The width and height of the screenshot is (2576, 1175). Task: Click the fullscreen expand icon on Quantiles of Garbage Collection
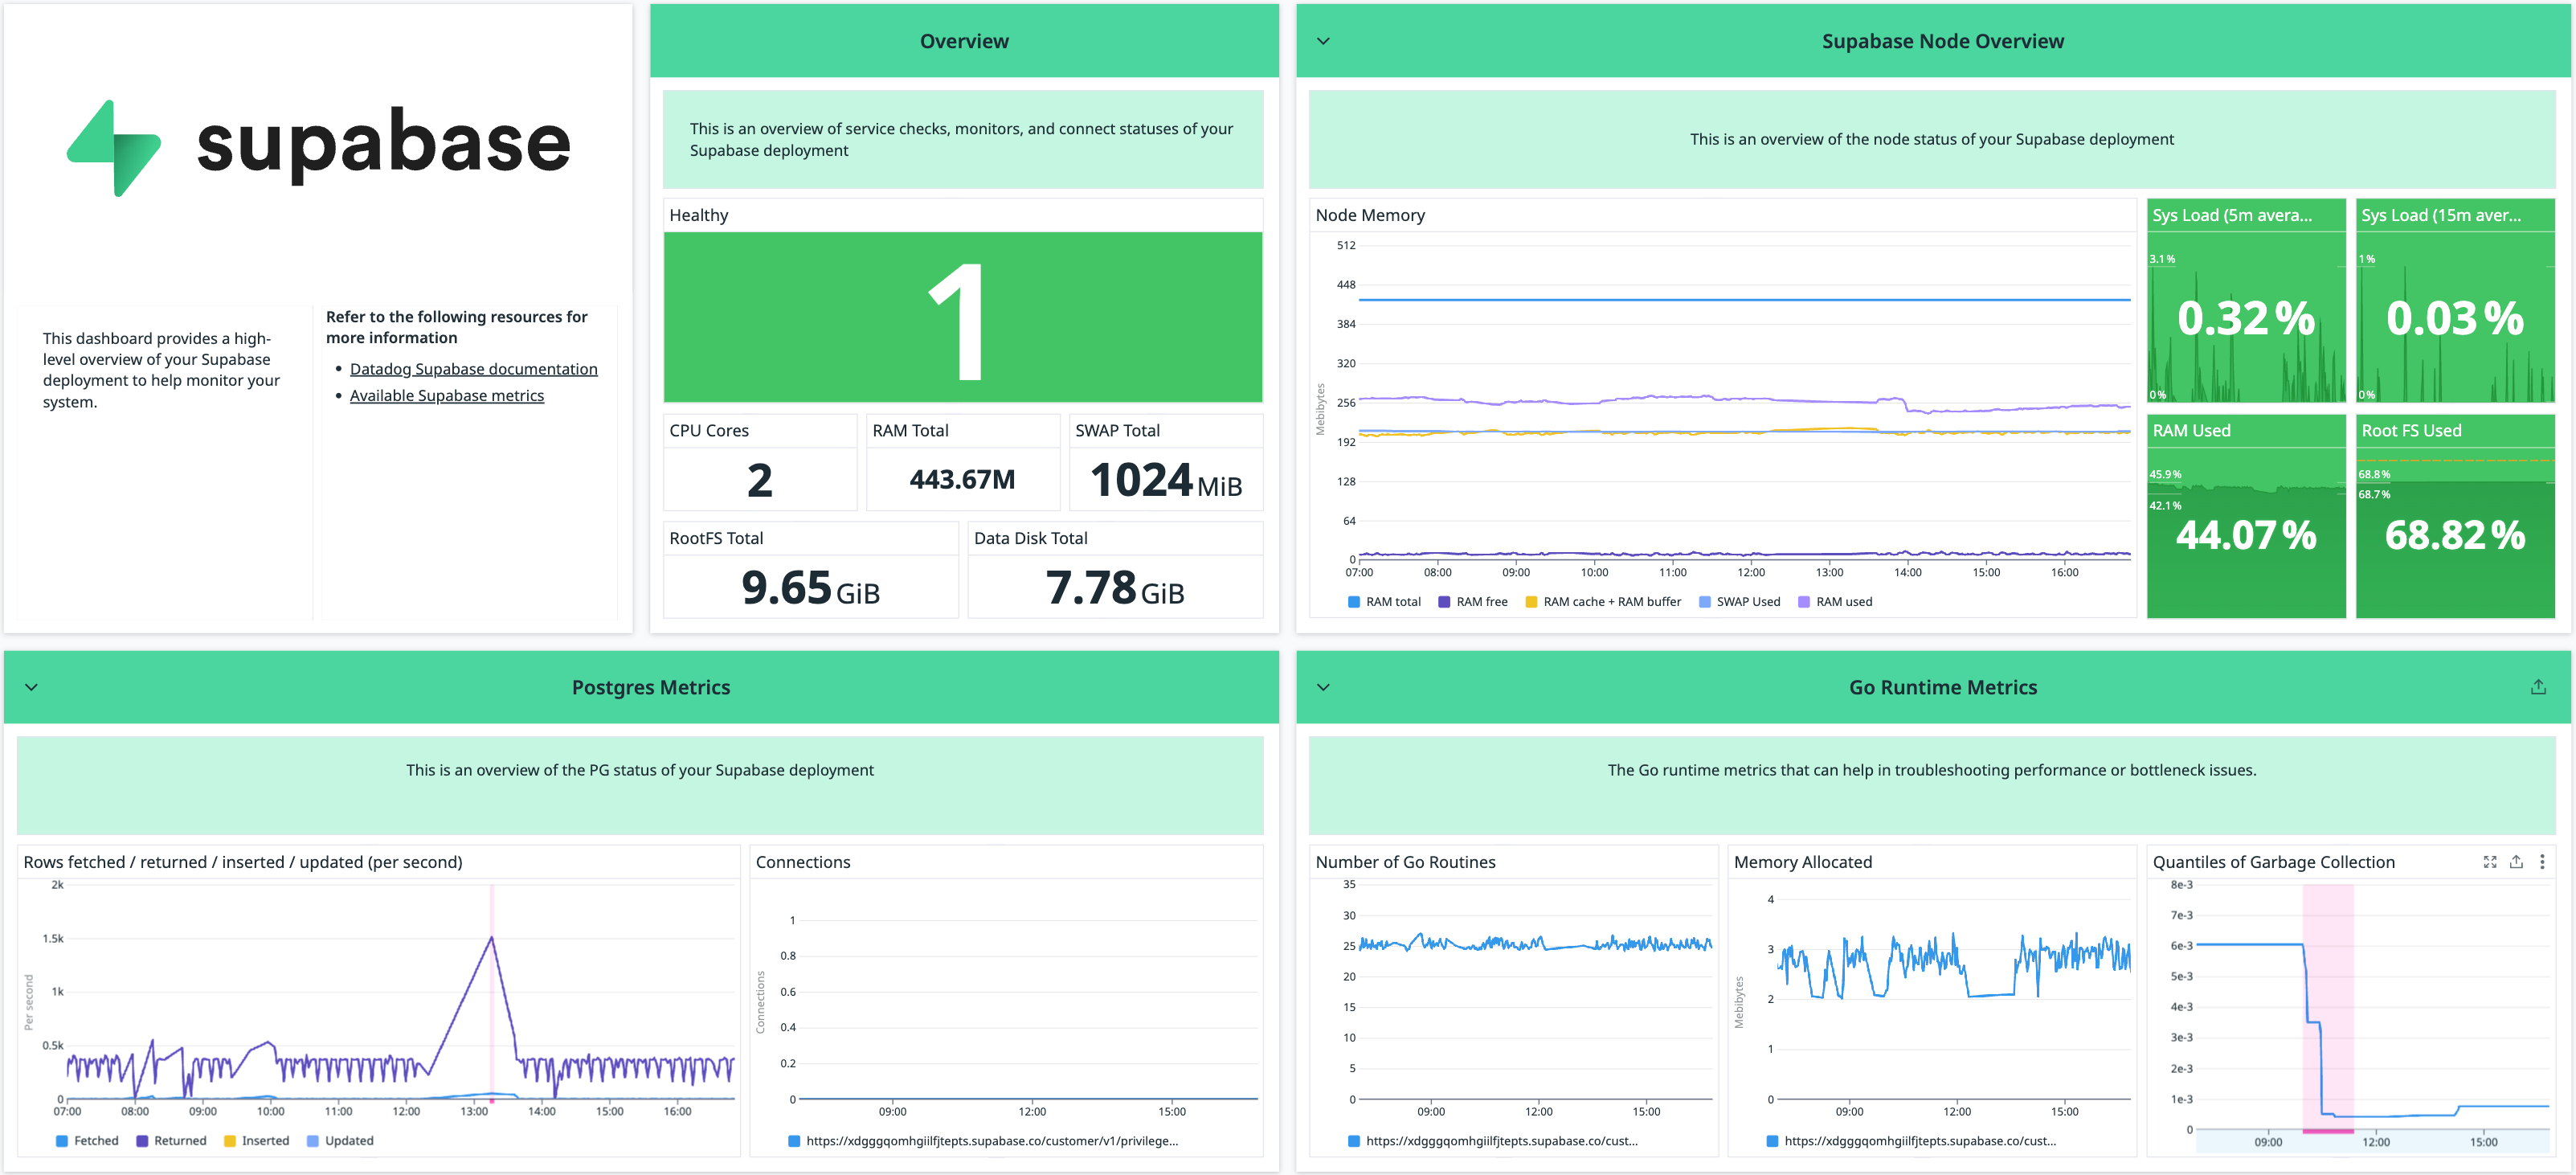point(2489,861)
